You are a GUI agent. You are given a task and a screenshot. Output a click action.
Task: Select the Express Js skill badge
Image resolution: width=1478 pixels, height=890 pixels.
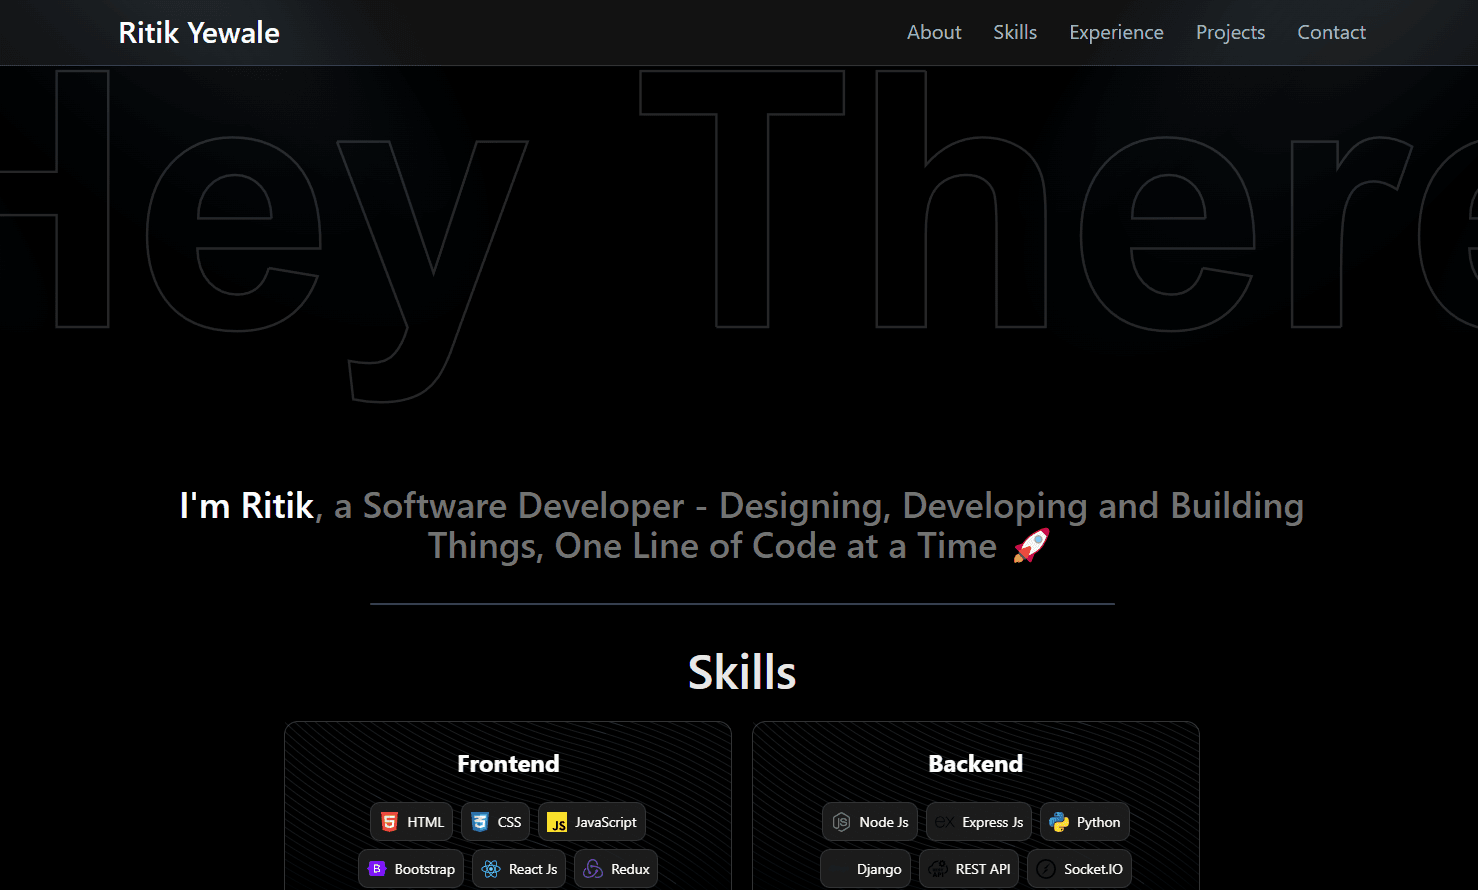[x=979, y=822]
